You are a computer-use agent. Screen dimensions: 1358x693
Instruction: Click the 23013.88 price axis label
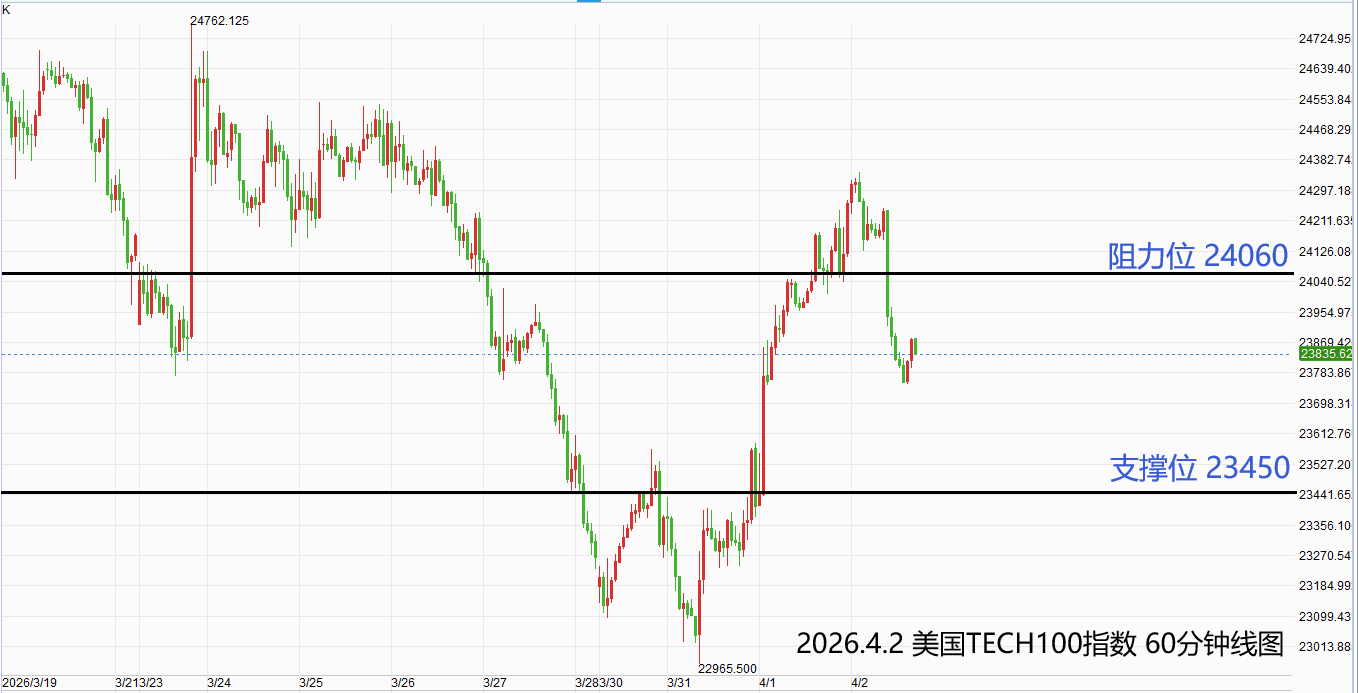(1325, 646)
